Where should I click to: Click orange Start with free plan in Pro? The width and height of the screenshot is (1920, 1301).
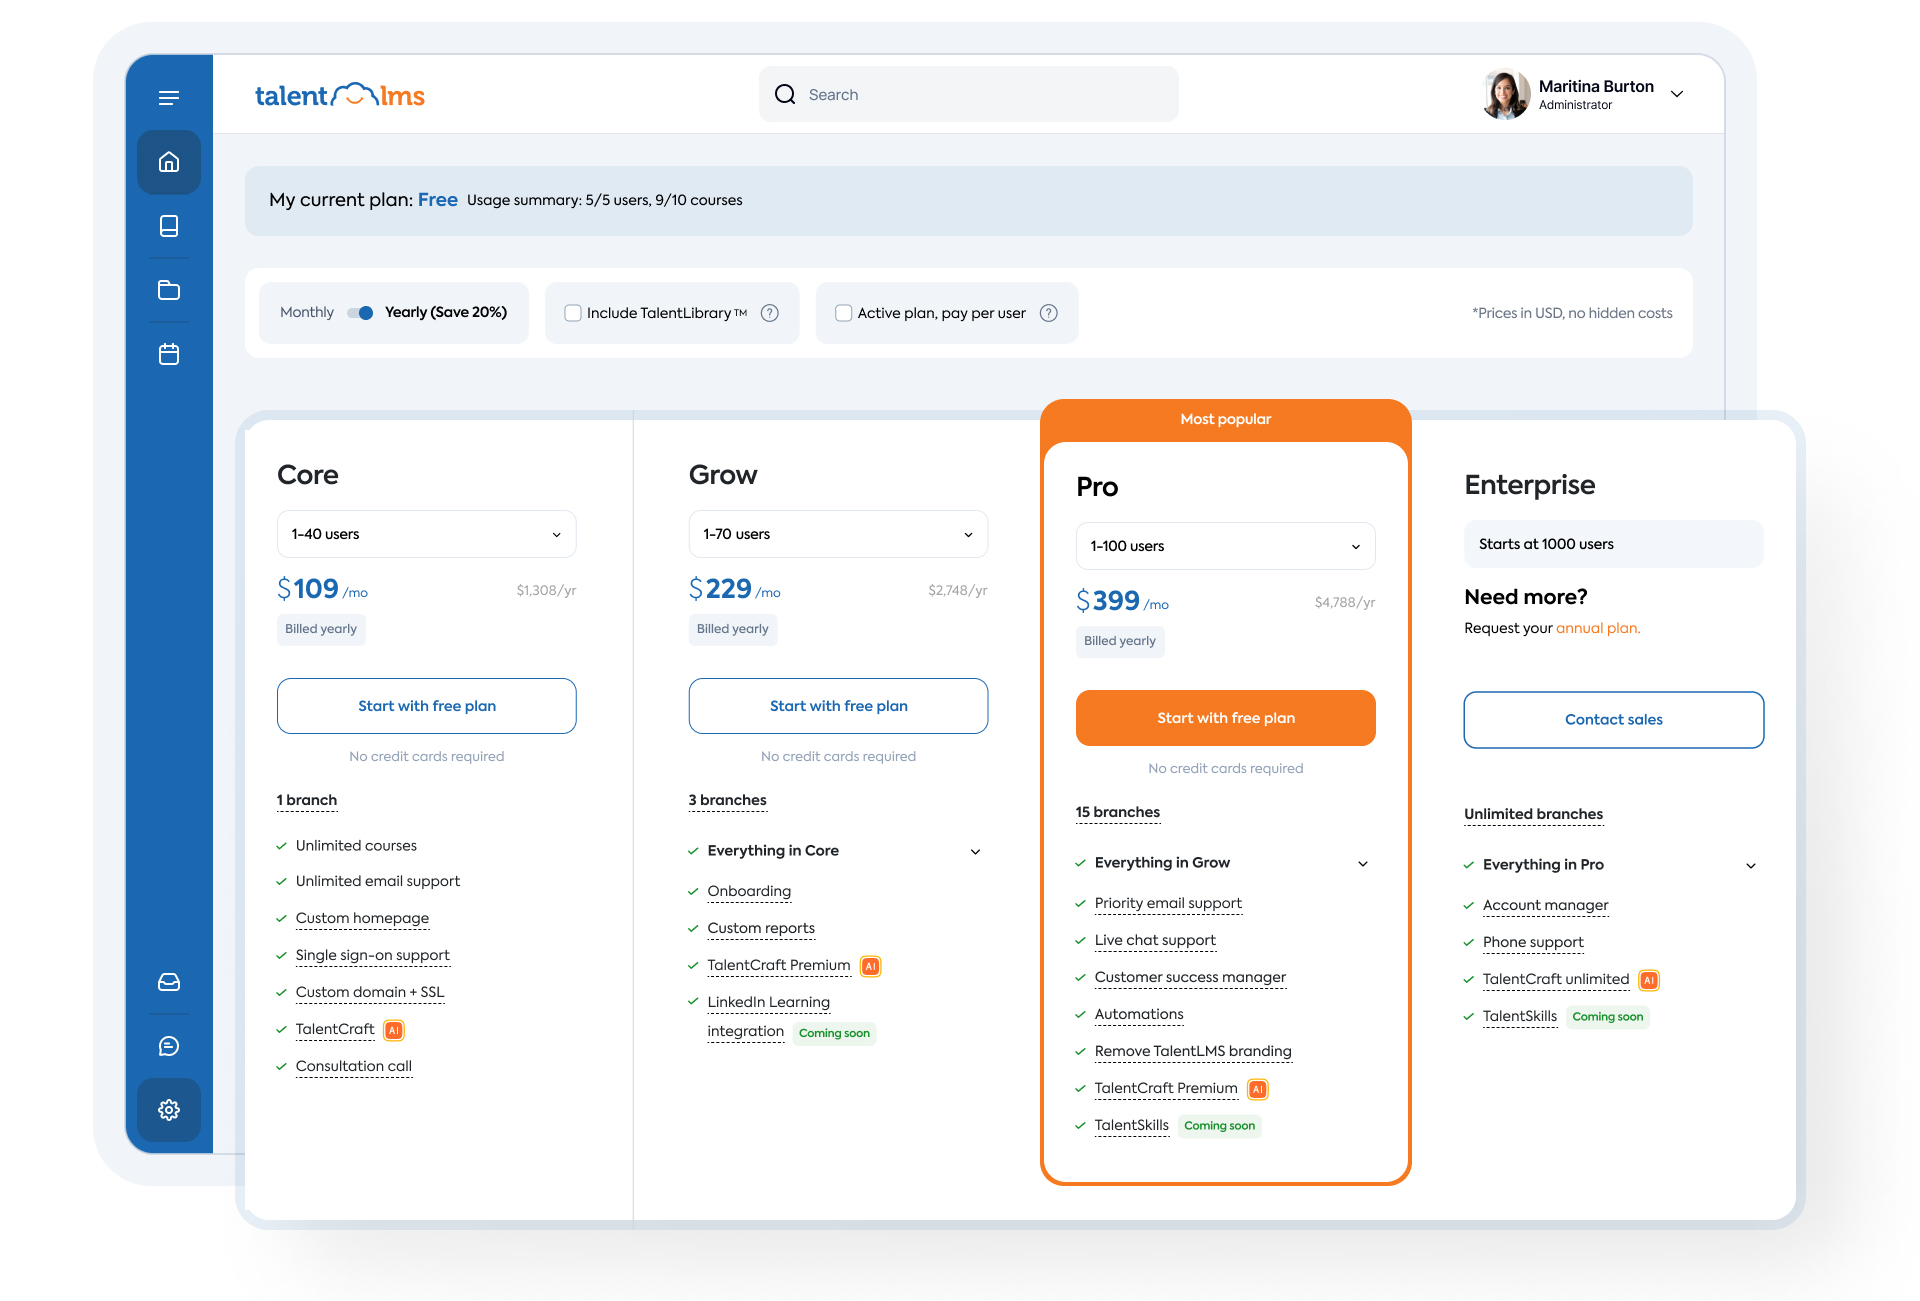tap(1226, 718)
